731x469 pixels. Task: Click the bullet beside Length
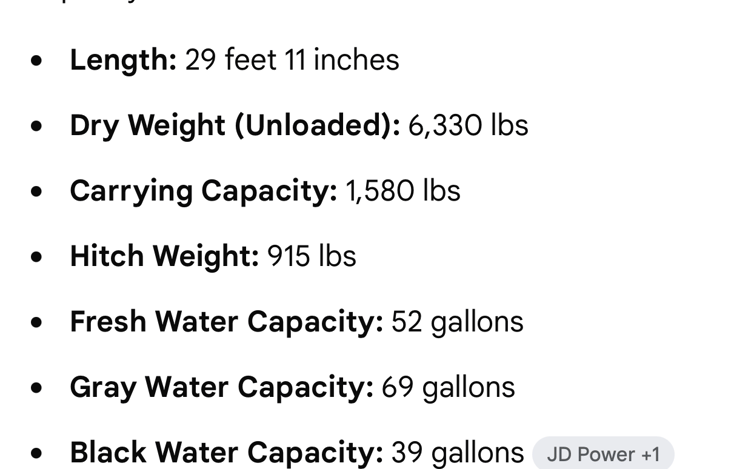36,61
